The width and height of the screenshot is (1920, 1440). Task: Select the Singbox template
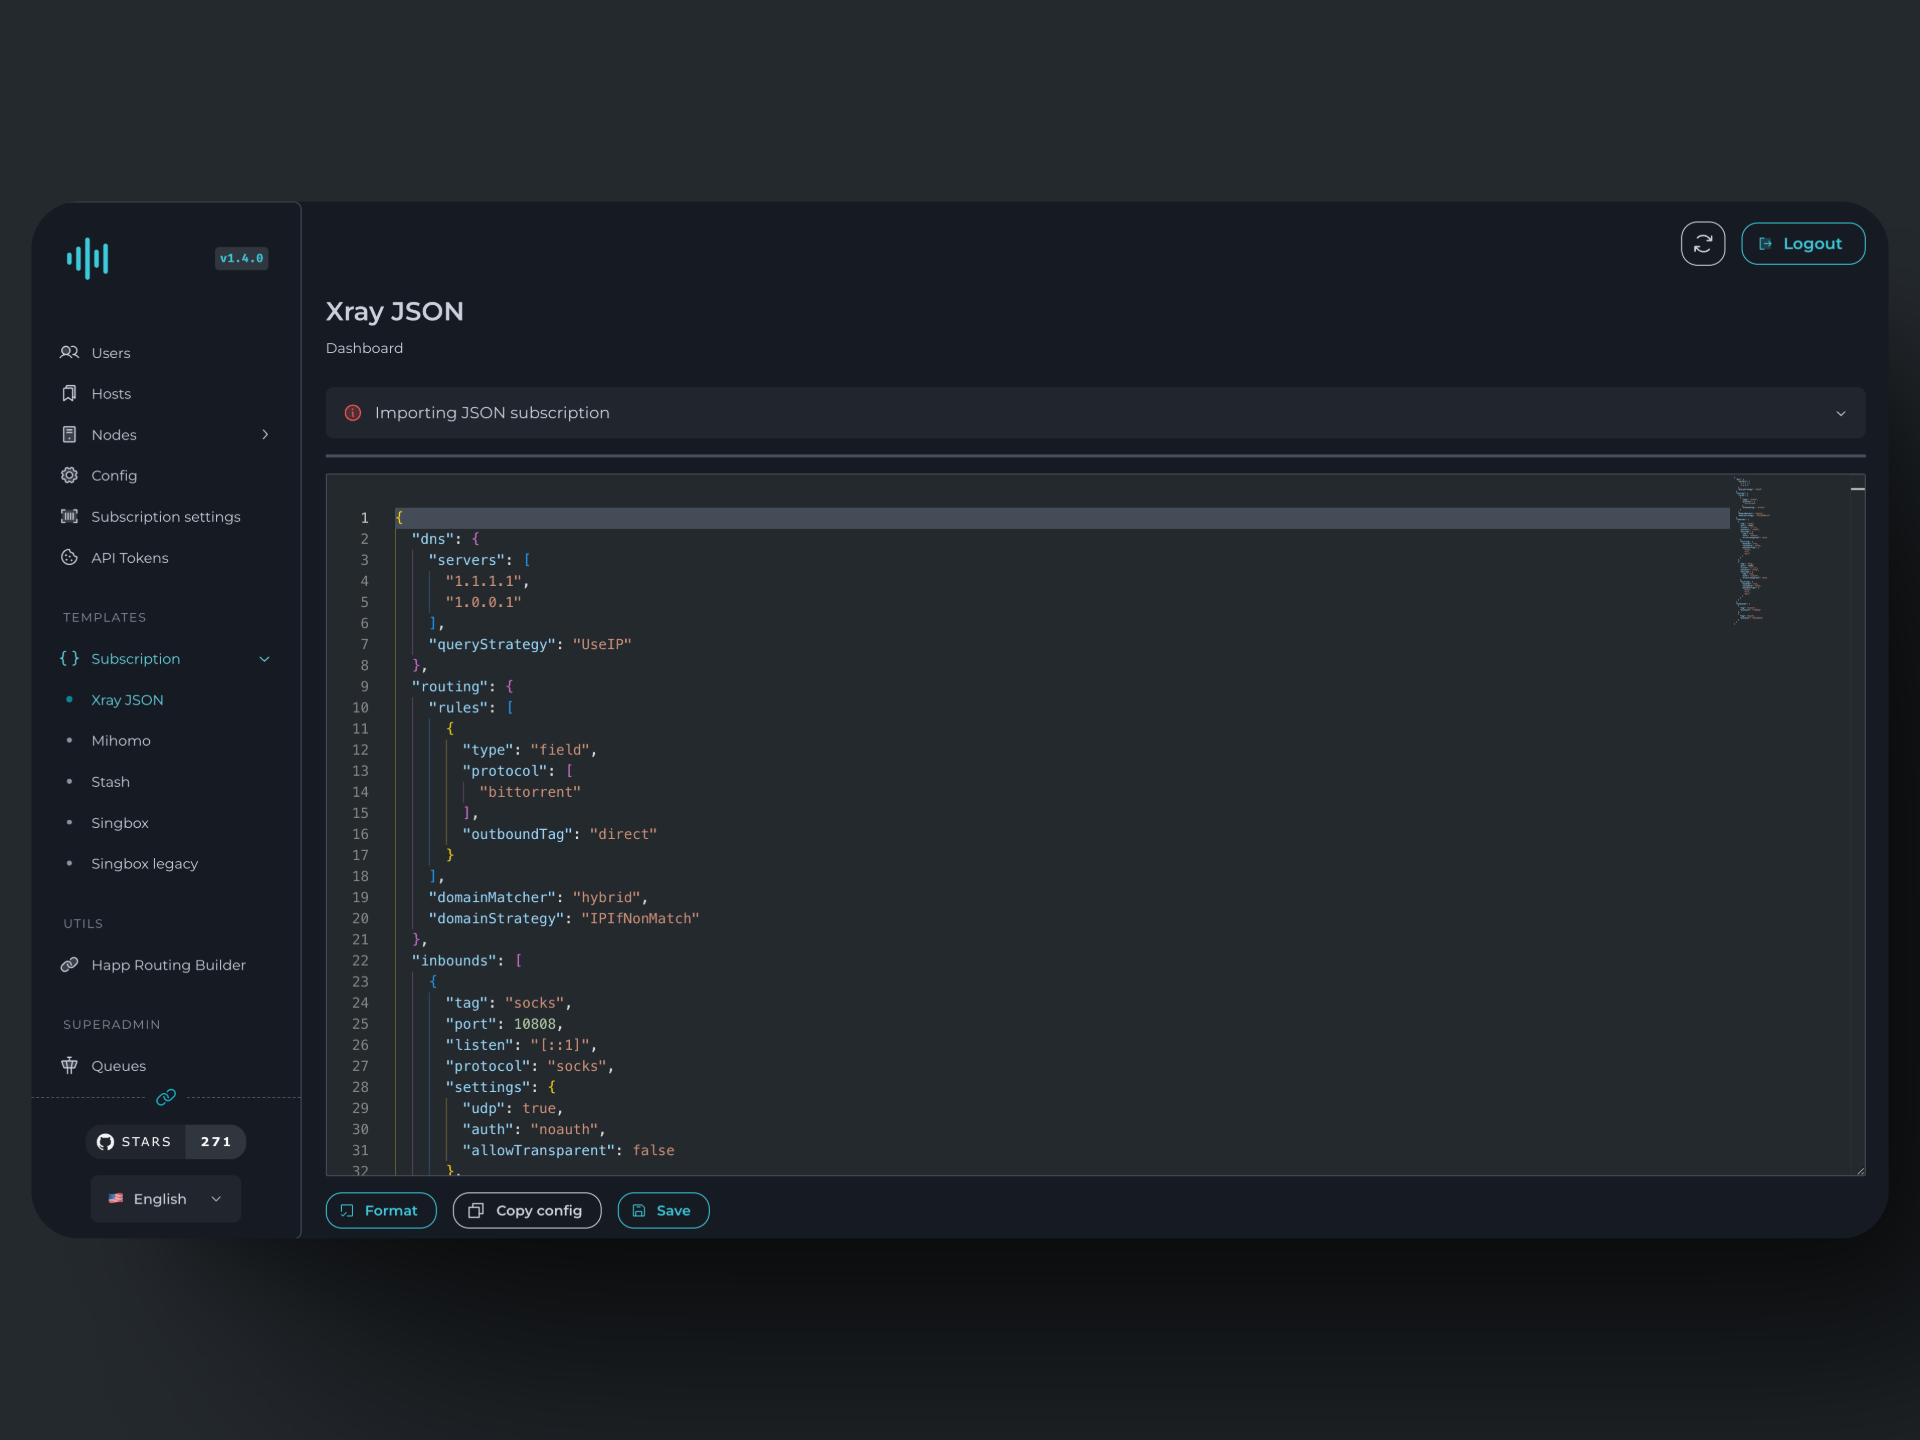click(120, 822)
